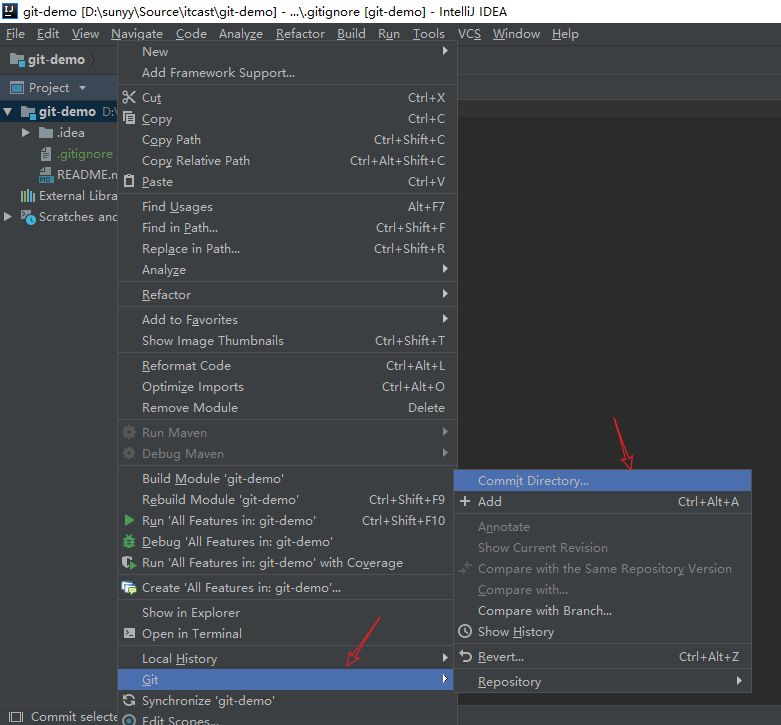Click the green Run arrow icon
This screenshot has width=781, height=725.
[129, 521]
